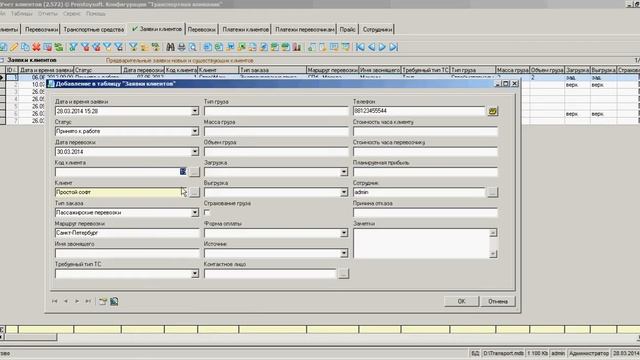The width and height of the screenshot is (640, 360).
Task: Click main window horizontal scrollbar thumb
Action: pyautogui.click(x=31, y=337)
